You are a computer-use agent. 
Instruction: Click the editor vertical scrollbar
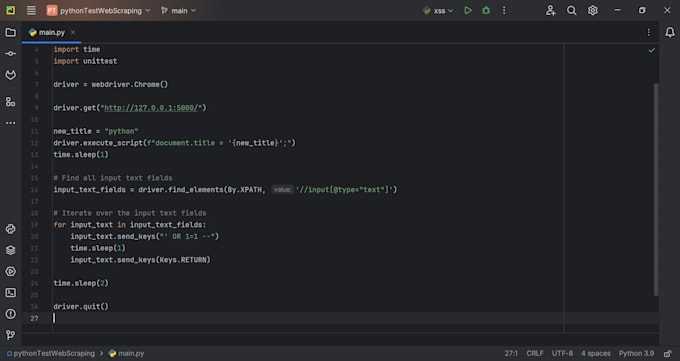656,189
